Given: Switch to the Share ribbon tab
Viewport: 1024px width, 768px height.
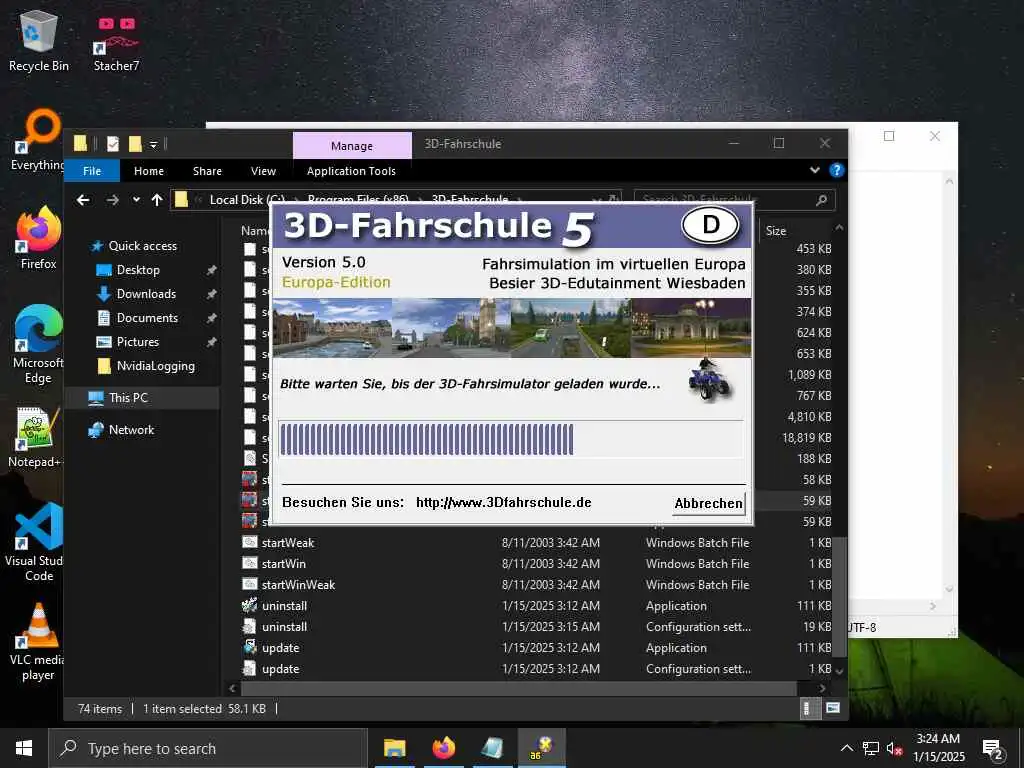Looking at the screenshot, I should 207,171.
